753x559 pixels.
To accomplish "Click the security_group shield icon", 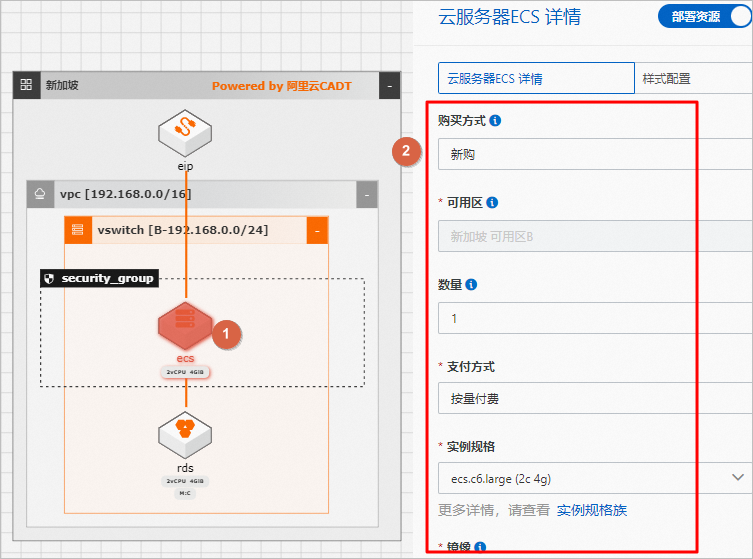I will [x=49, y=279].
